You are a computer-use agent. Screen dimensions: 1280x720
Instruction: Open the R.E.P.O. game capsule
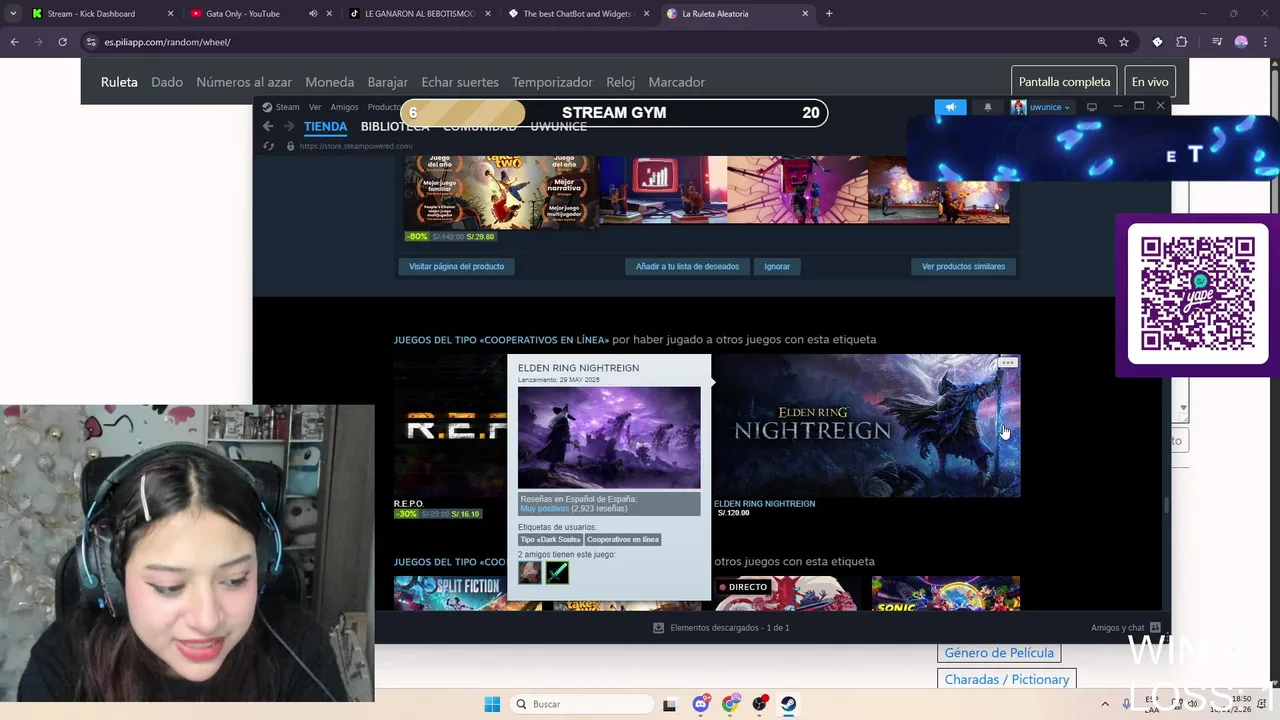pyautogui.click(x=450, y=425)
